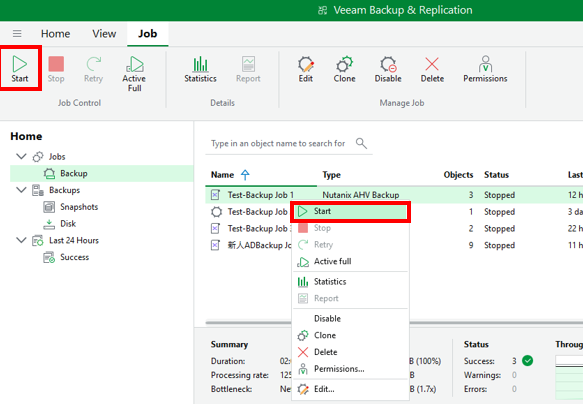Sort by the Name column header
Screen dimensions: 583x404
(x=223, y=175)
